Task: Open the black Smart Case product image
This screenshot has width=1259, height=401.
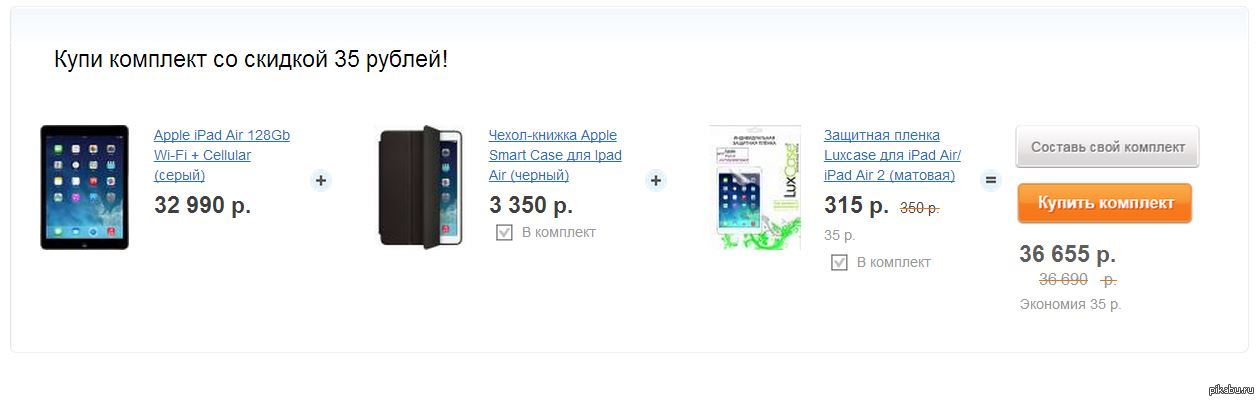Action: [420, 187]
